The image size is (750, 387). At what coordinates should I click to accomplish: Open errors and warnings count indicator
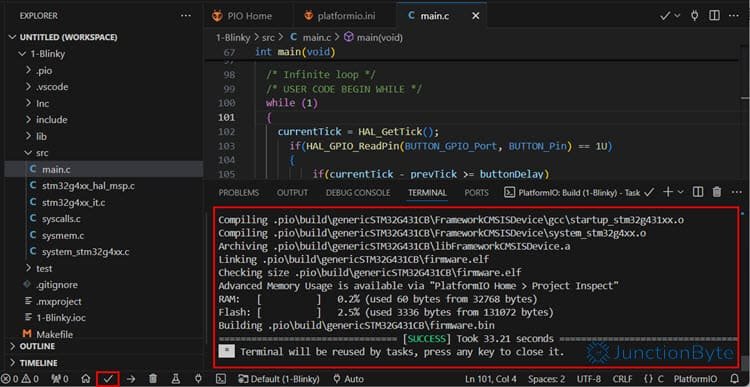pyautogui.click(x=20, y=379)
